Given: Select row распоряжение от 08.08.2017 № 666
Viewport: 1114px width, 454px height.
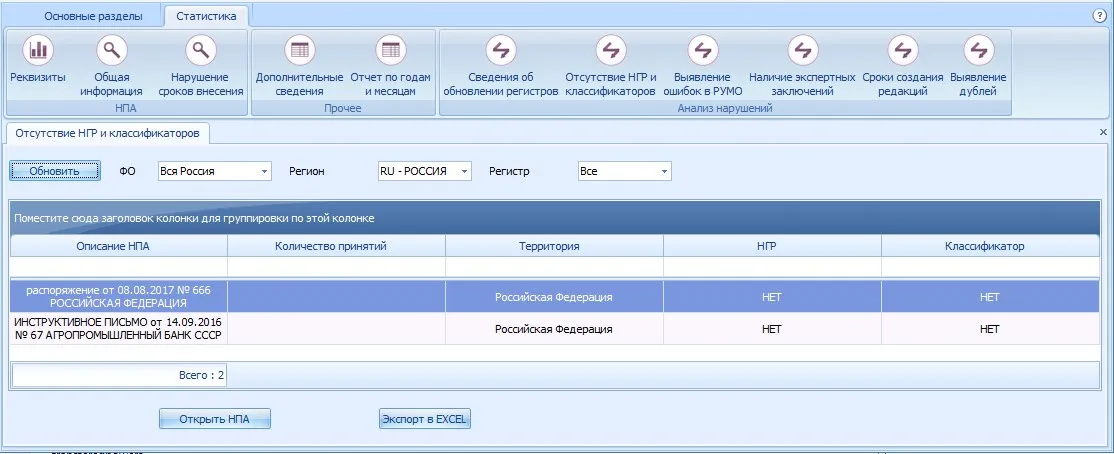Looking at the screenshot, I should (x=555, y=297).
